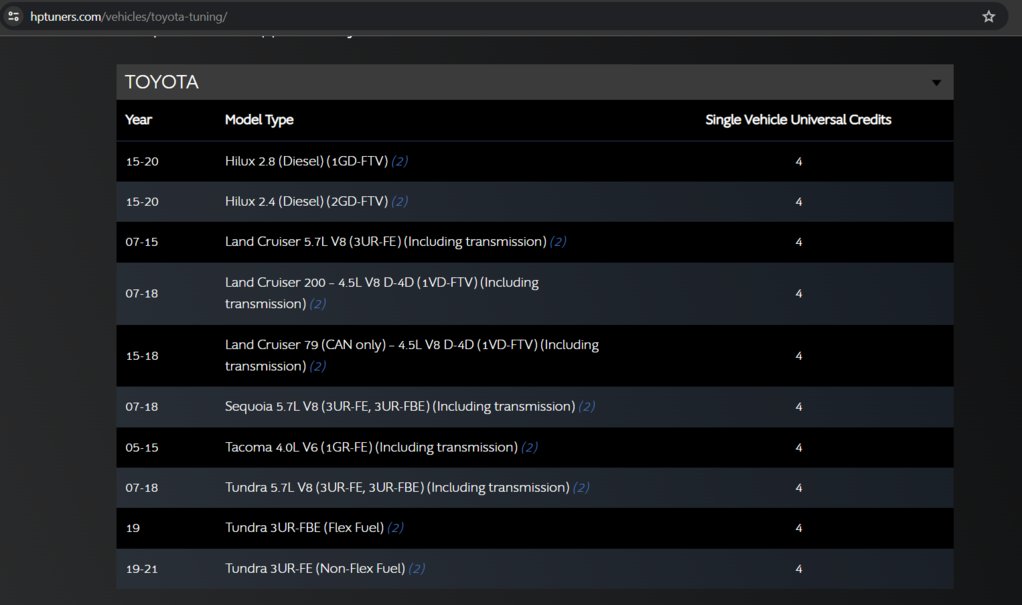The width and height of the screenshot is (1022, 605).
Task: Open footnote (2) on Tundra 3UR-FBE Flex Fuel row
Action: pyautogui.click(x=395, y=527)
